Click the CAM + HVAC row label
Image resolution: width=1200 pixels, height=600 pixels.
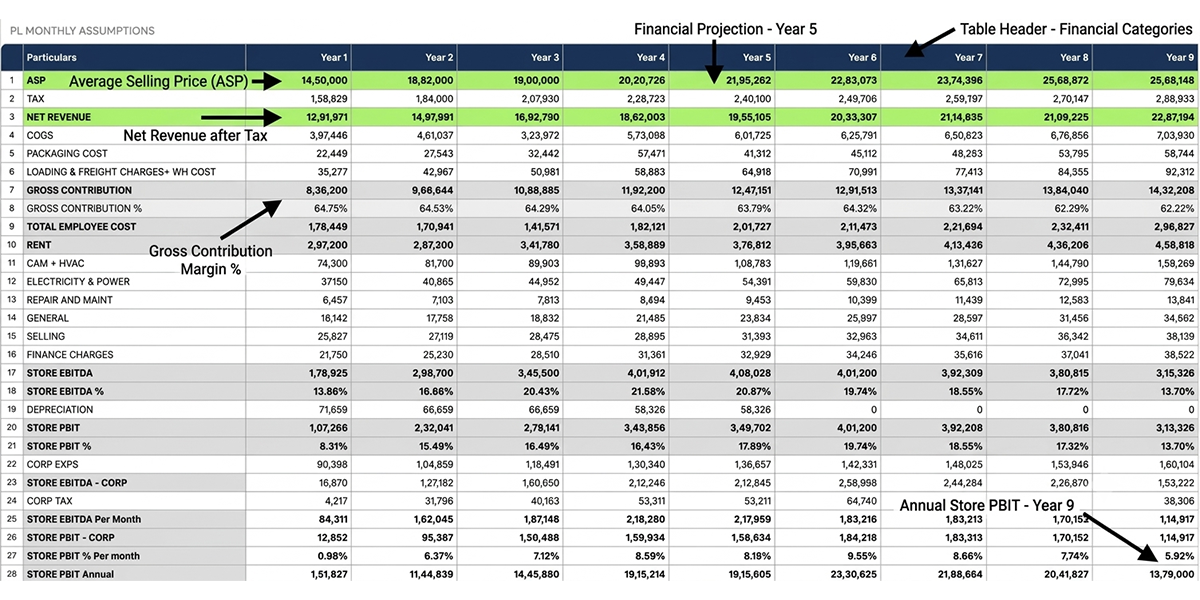click(x=54, y=263)
